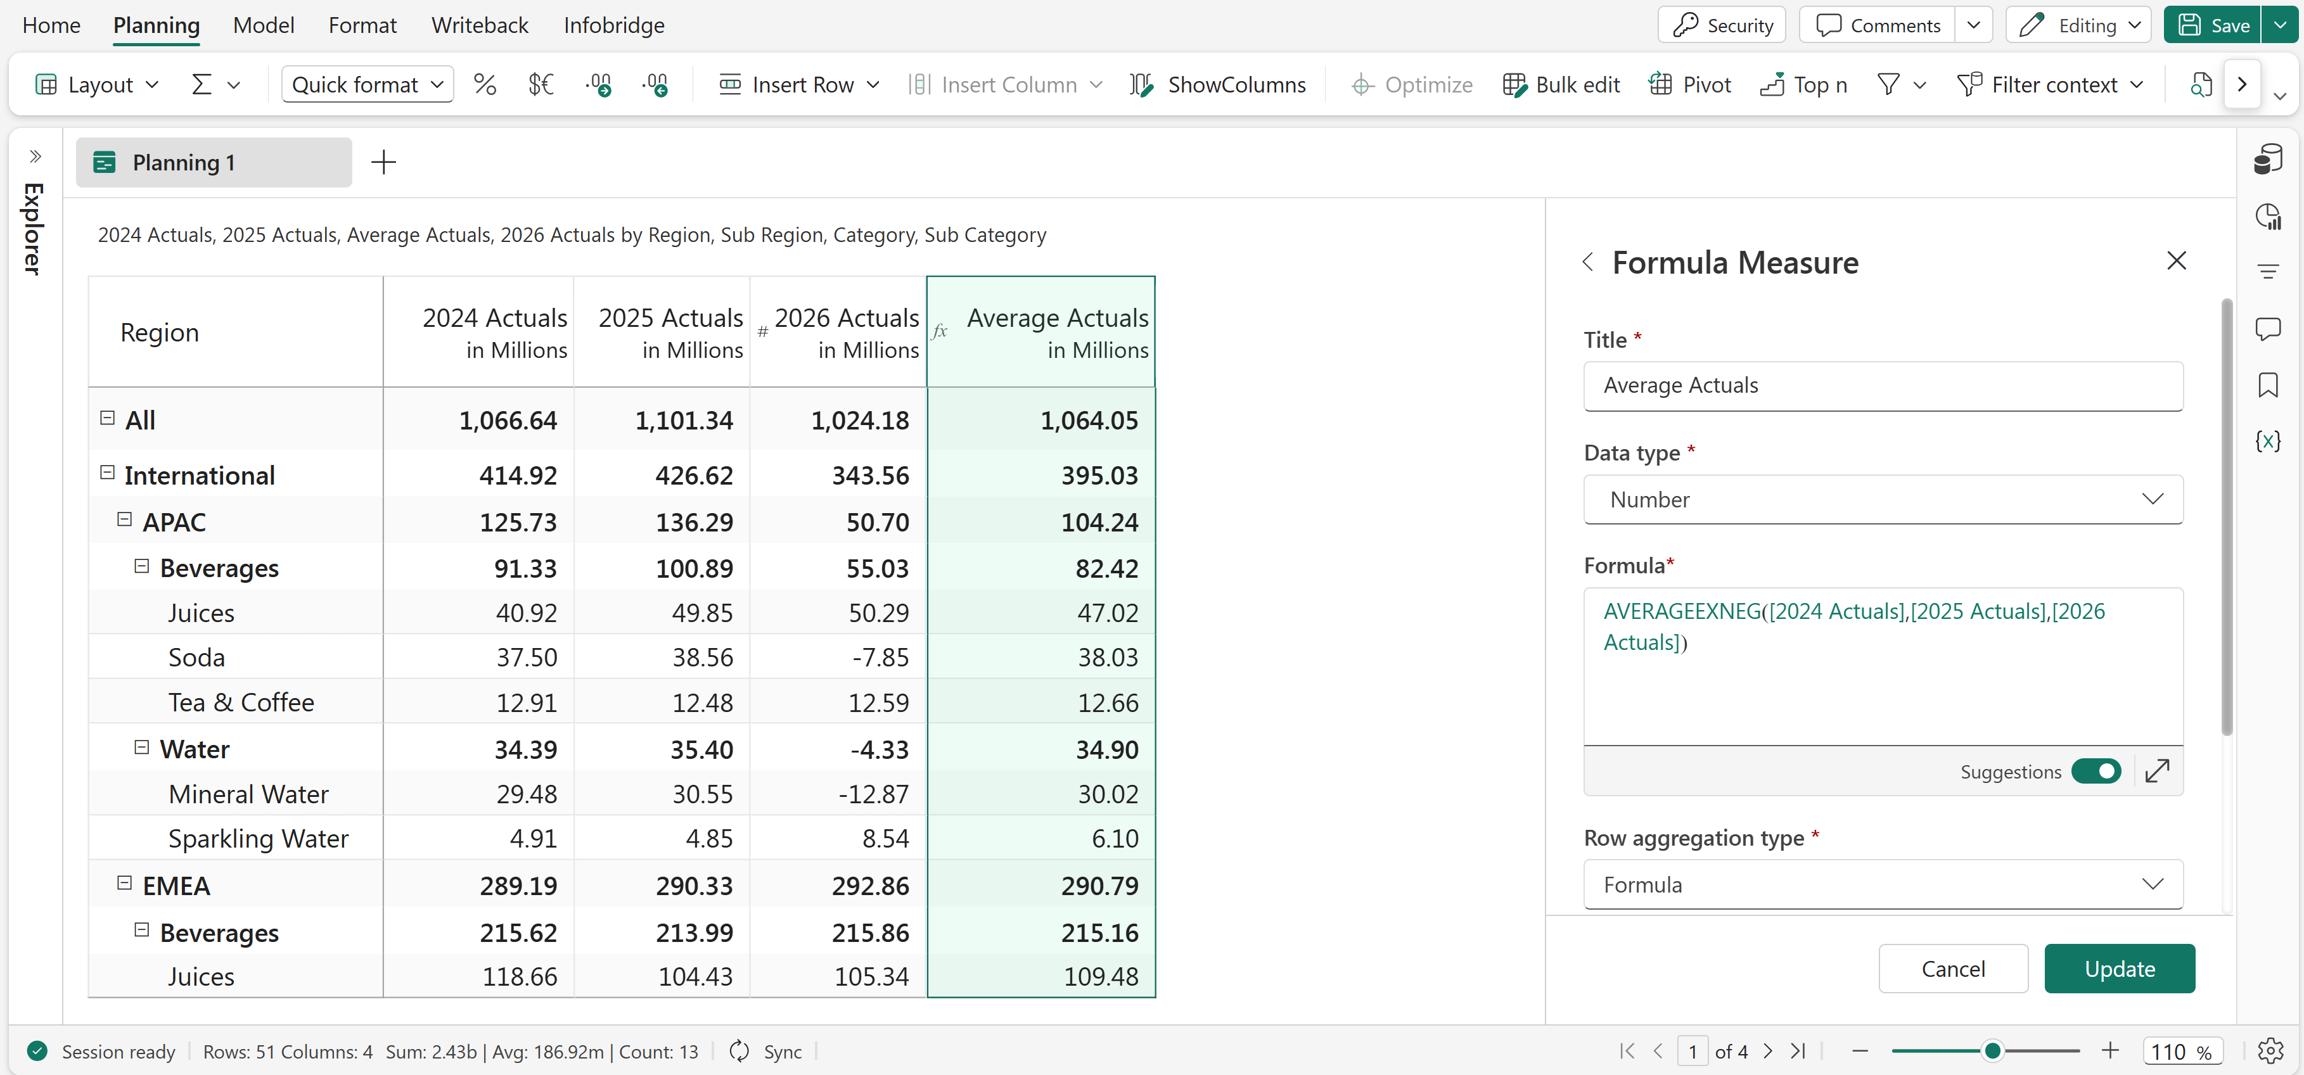
Task: Click the Formula text area
Action: click(x=1883, y=666)
